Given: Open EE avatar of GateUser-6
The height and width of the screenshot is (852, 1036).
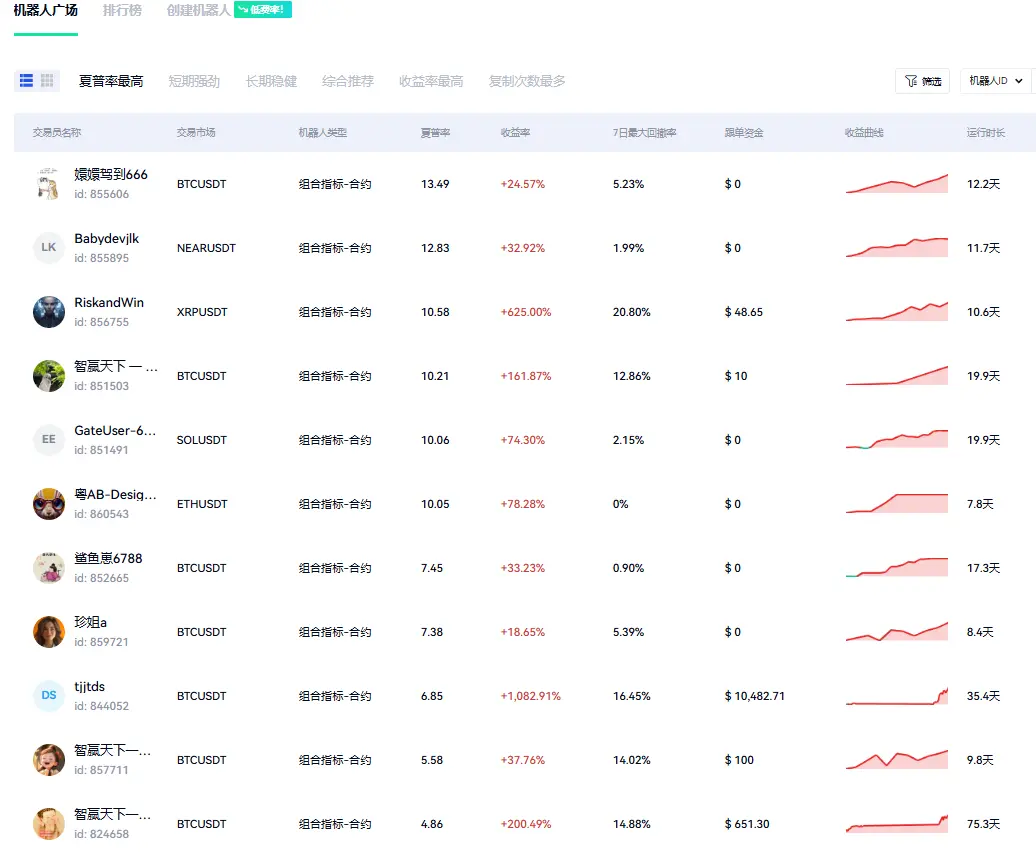Looking at the screenshot, I should pos(49,440).
